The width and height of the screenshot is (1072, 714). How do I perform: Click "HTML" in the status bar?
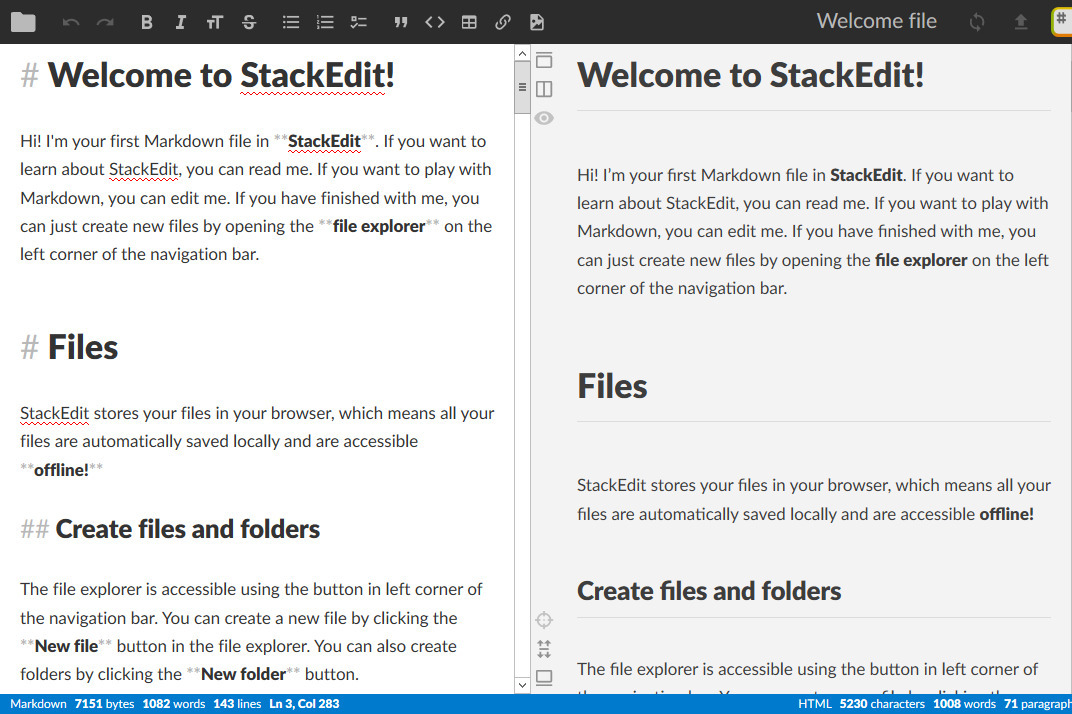coord(815,704)
